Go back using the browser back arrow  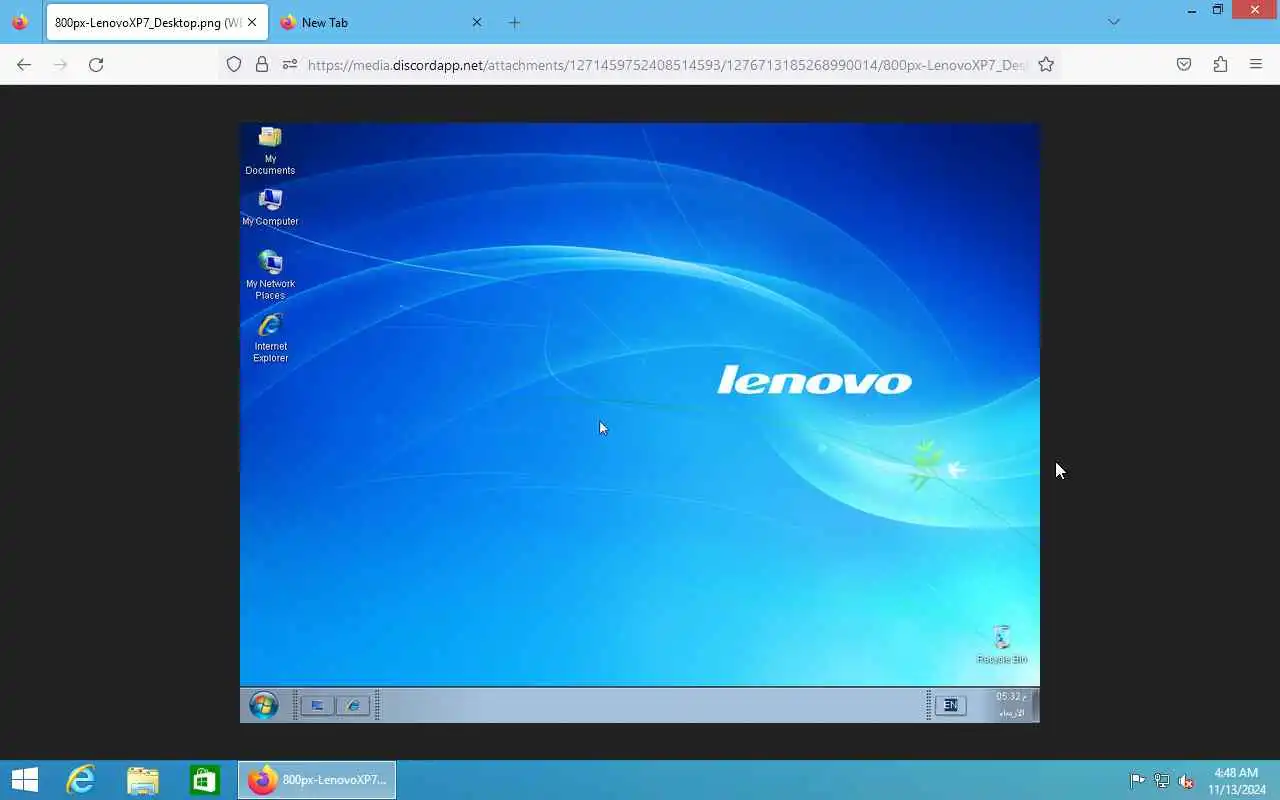tap(24, 64)
